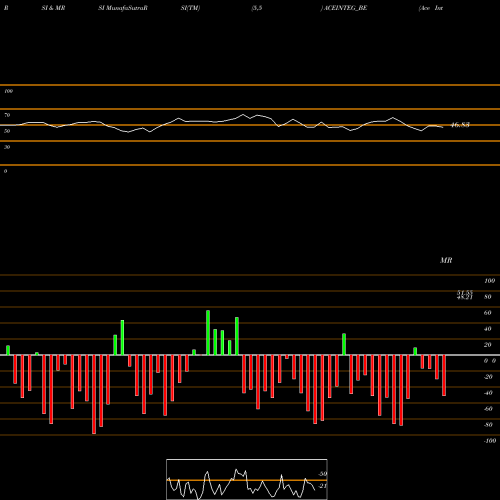Click the MR label above the histogram

[x=446, y=260]
